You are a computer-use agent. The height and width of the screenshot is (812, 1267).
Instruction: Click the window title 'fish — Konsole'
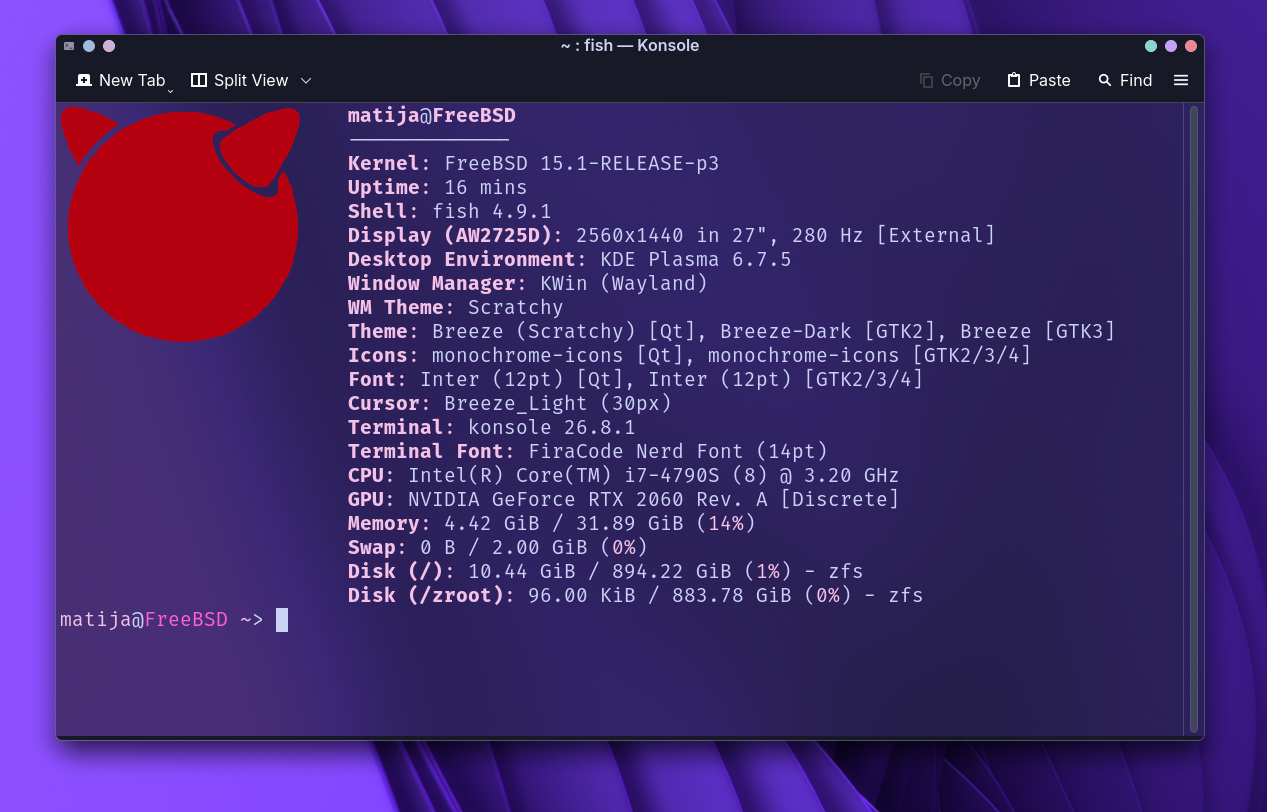point(645,46)
